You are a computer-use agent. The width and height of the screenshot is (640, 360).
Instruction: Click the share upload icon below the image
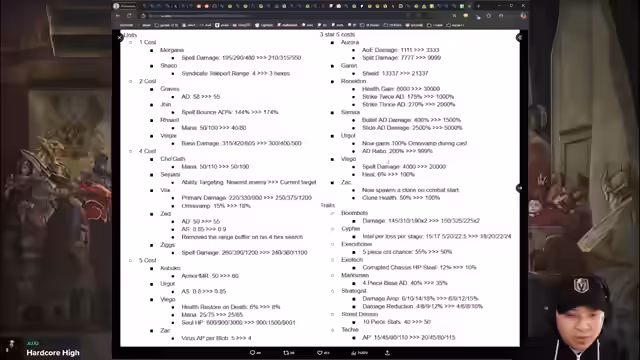pos(387,353)
